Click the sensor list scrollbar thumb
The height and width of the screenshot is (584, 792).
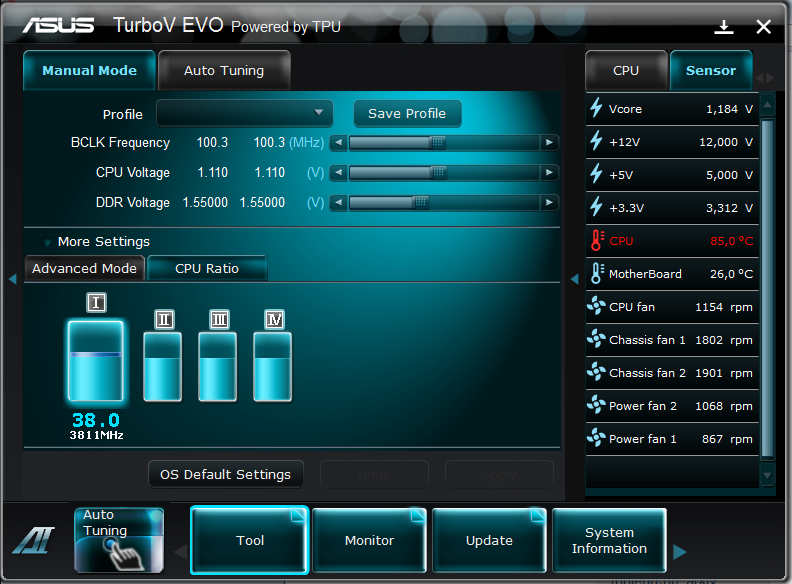coord(767,289)
